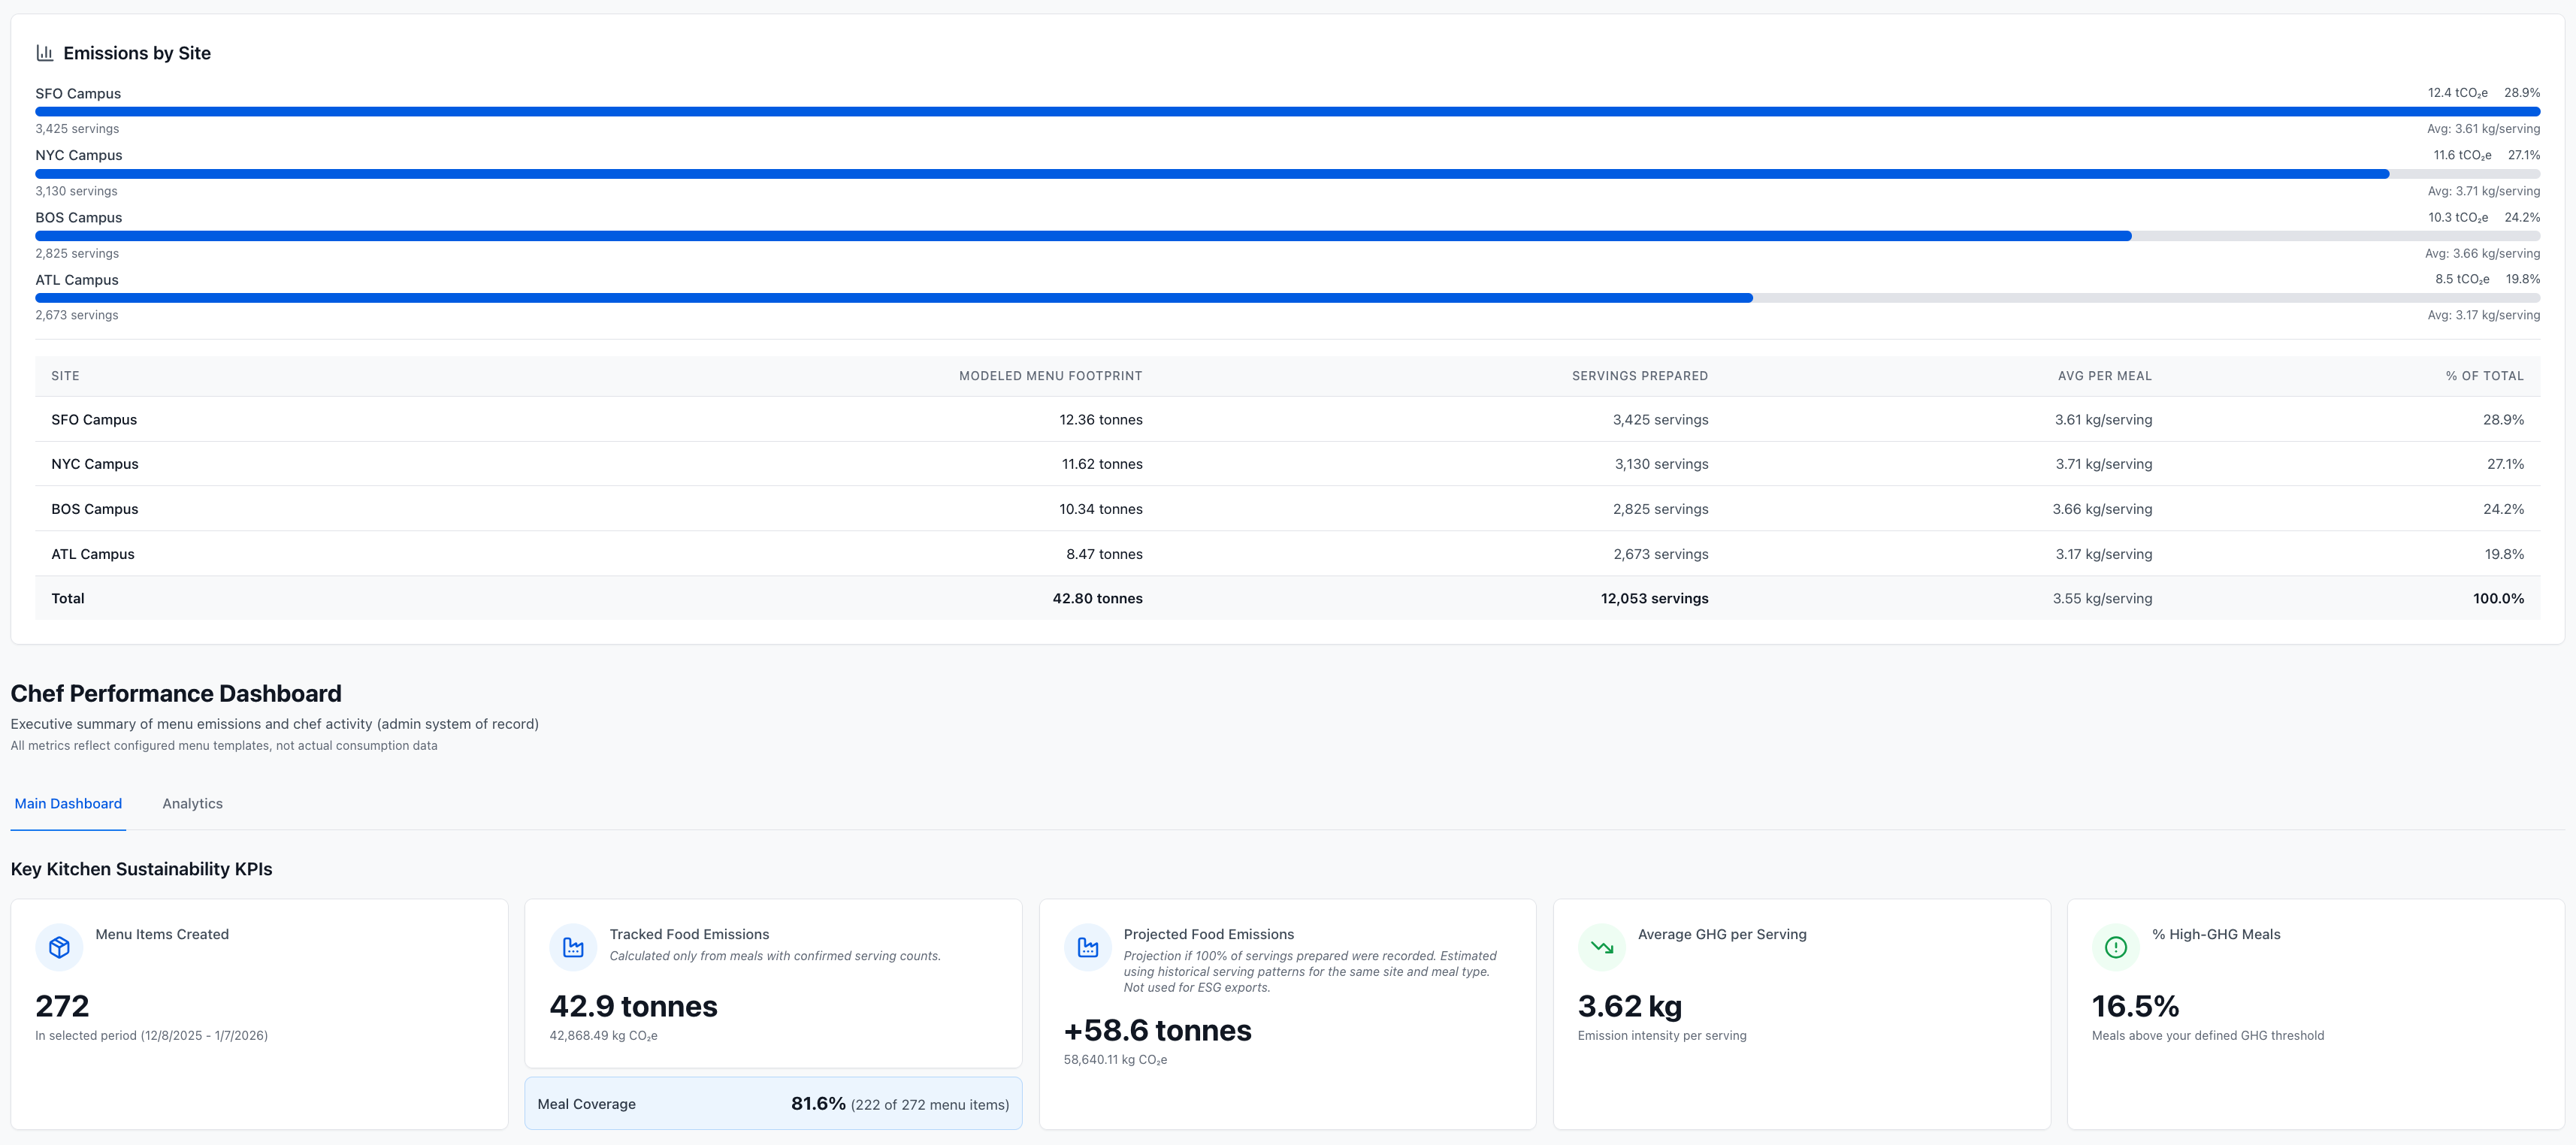This screenshot has width=2576, height=1145.
Task: Select the Meal Coverage summary section
Action: point(772,1103)
